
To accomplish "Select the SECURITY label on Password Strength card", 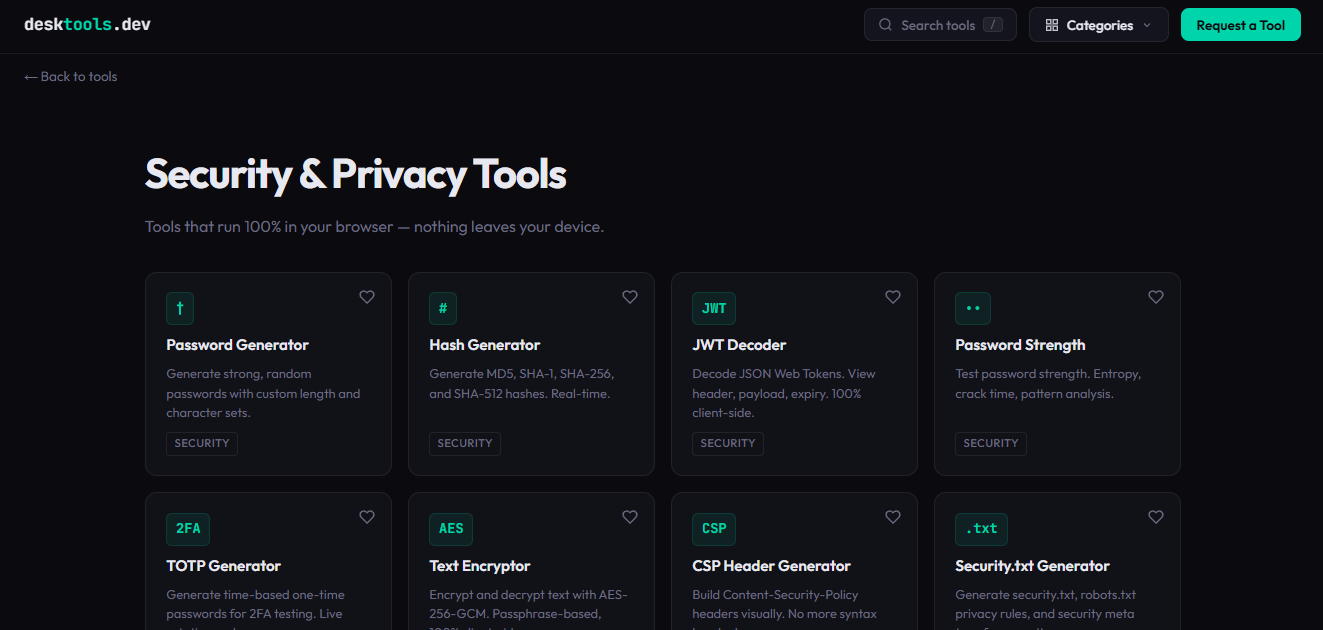I will click(x=990, y=443).
